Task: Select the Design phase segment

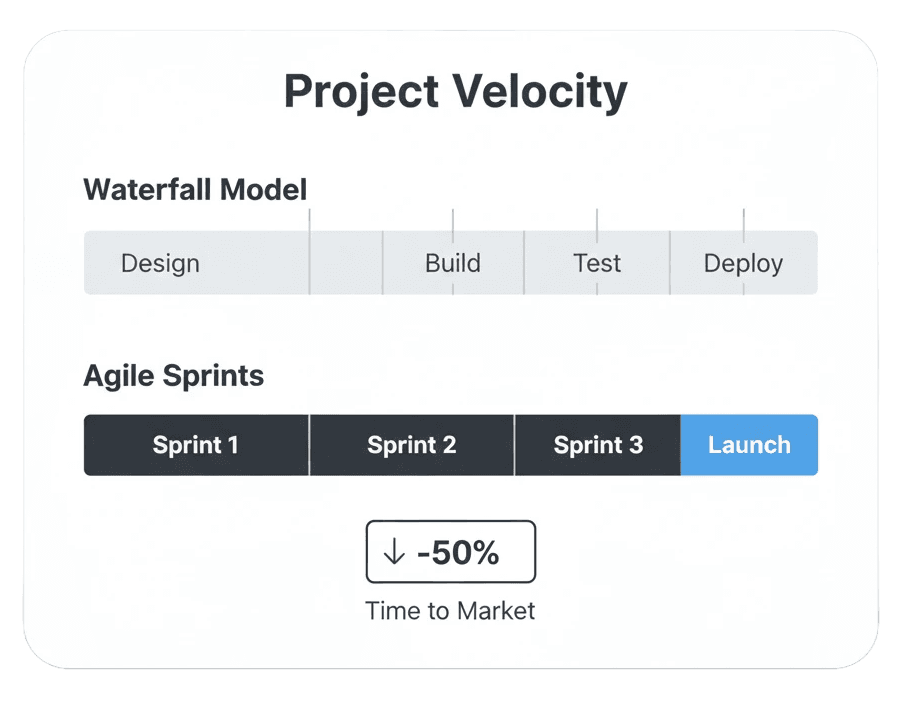Action: coord(196,263)
